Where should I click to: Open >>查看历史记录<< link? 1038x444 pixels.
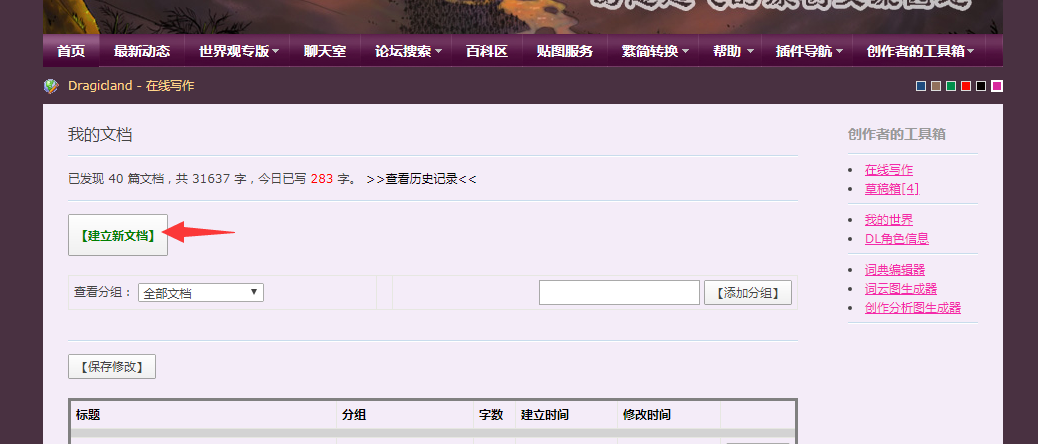(x=421, y=179)
